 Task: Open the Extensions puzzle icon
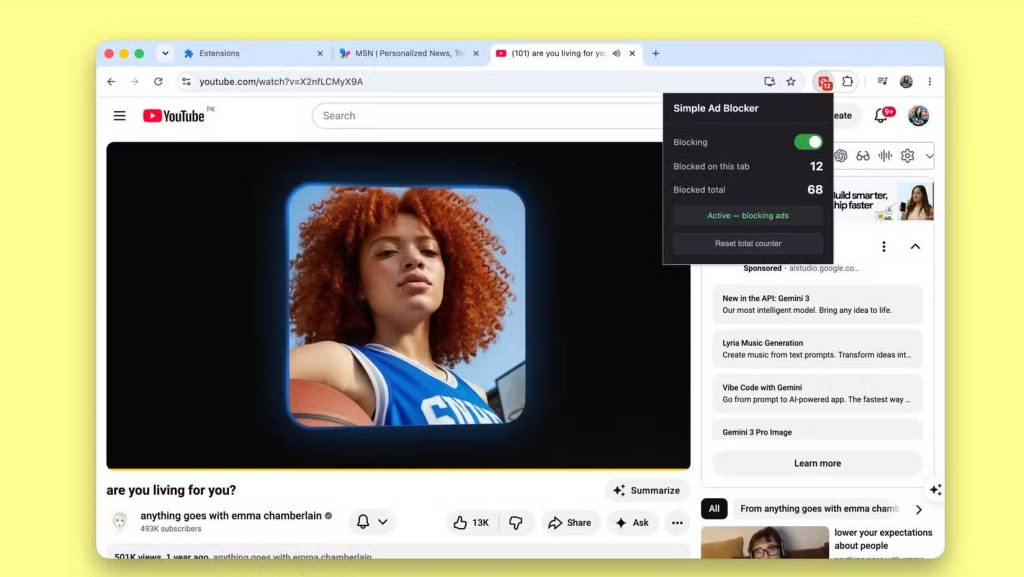click(x=847, y=82)
